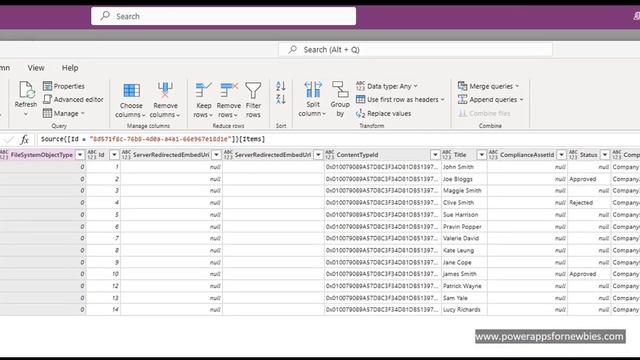Select the Sue Harrison title cell

point(464,215)
